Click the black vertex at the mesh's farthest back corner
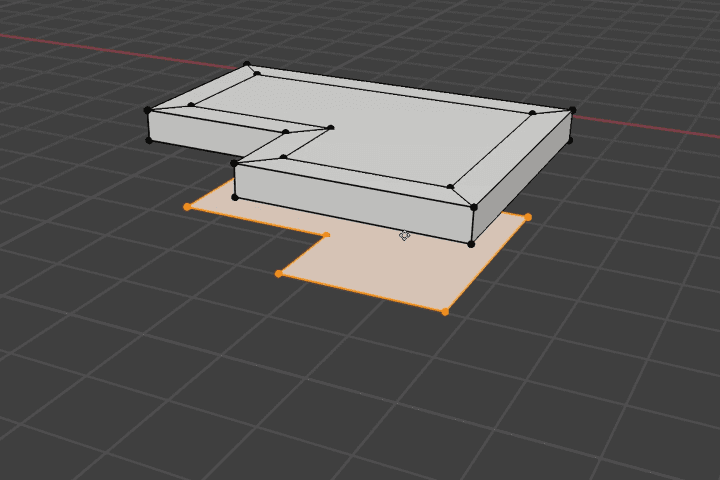Image resolution: width=720 pixels, height=480 pixels. tap(247, 64)
